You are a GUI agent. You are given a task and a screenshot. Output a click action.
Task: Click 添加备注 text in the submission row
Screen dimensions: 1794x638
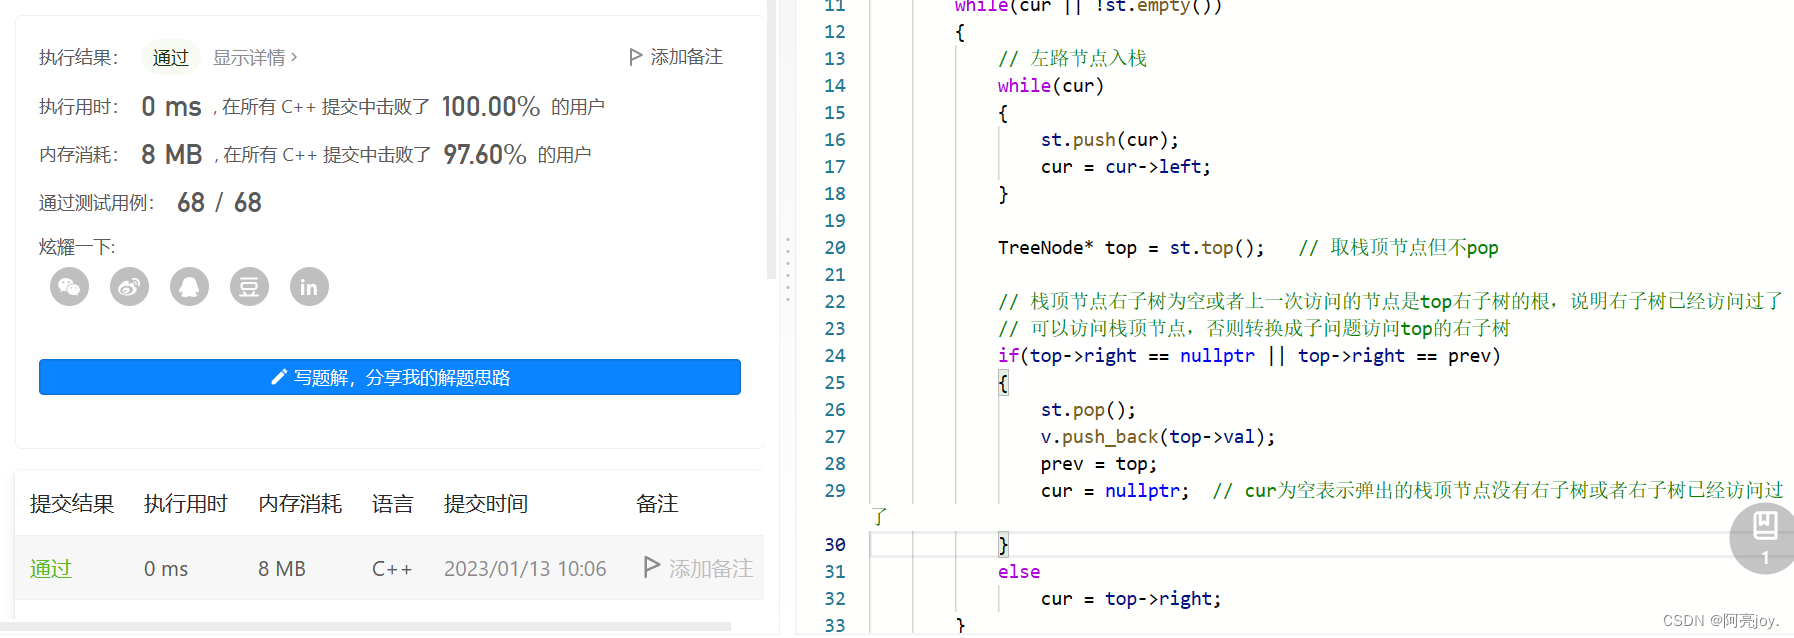[710, 568]
